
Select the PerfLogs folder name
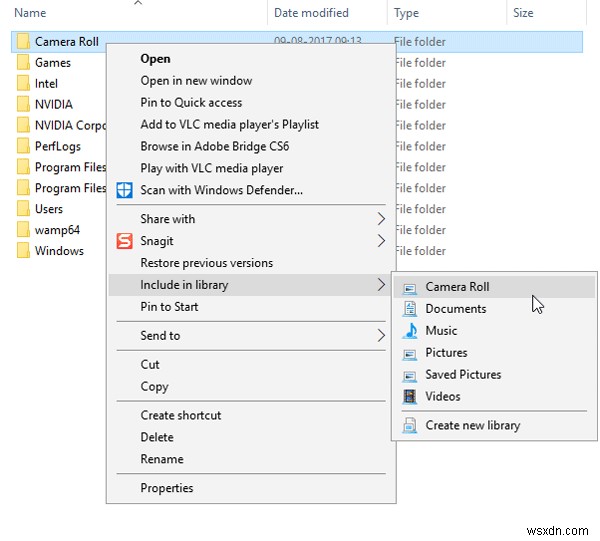[x=58, y=146]
